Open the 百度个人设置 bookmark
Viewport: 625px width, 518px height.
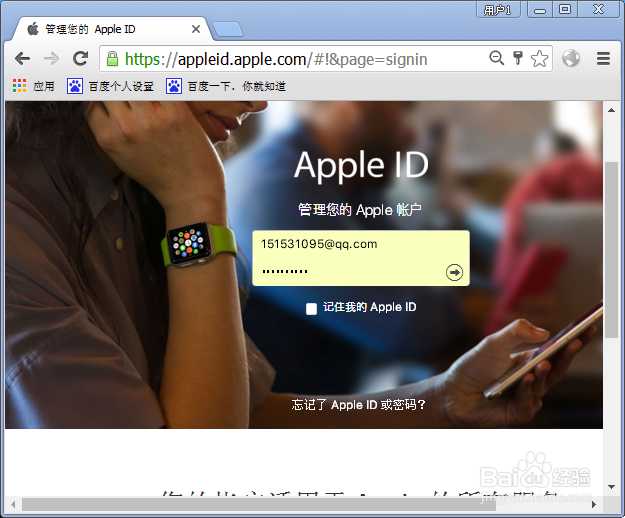(x=110, y=86)
